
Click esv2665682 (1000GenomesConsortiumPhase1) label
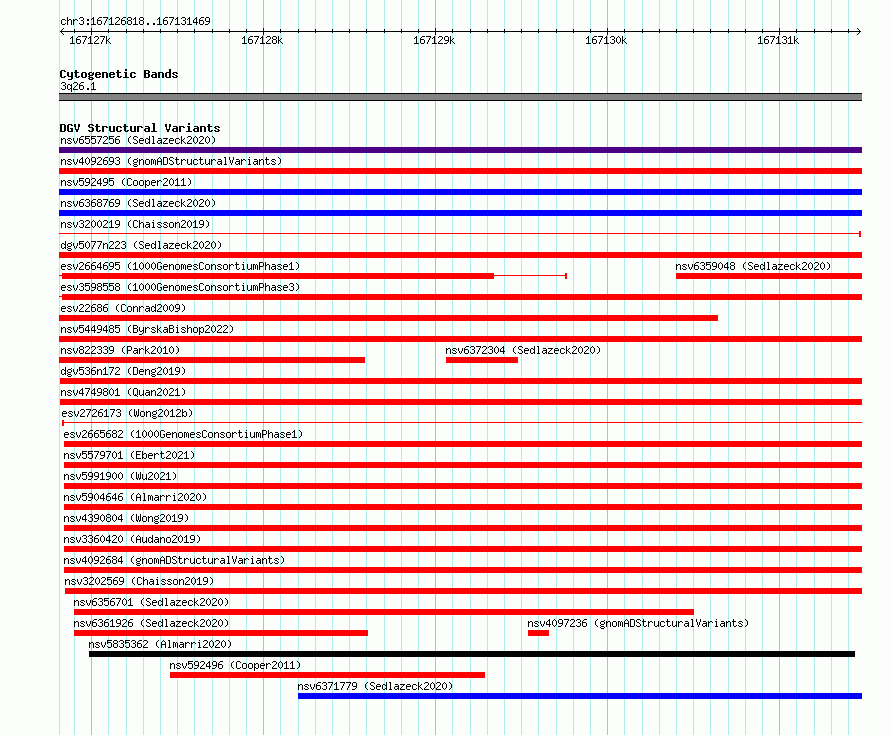point(183,434)
